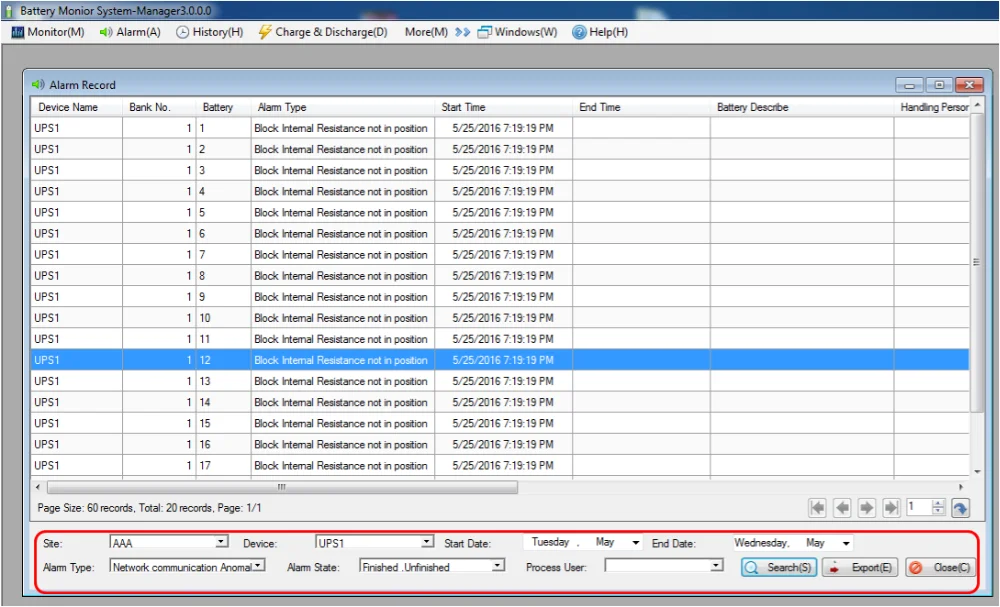Click the table's scroll right arrow
Screen dimensions: 1000x607
961,487
